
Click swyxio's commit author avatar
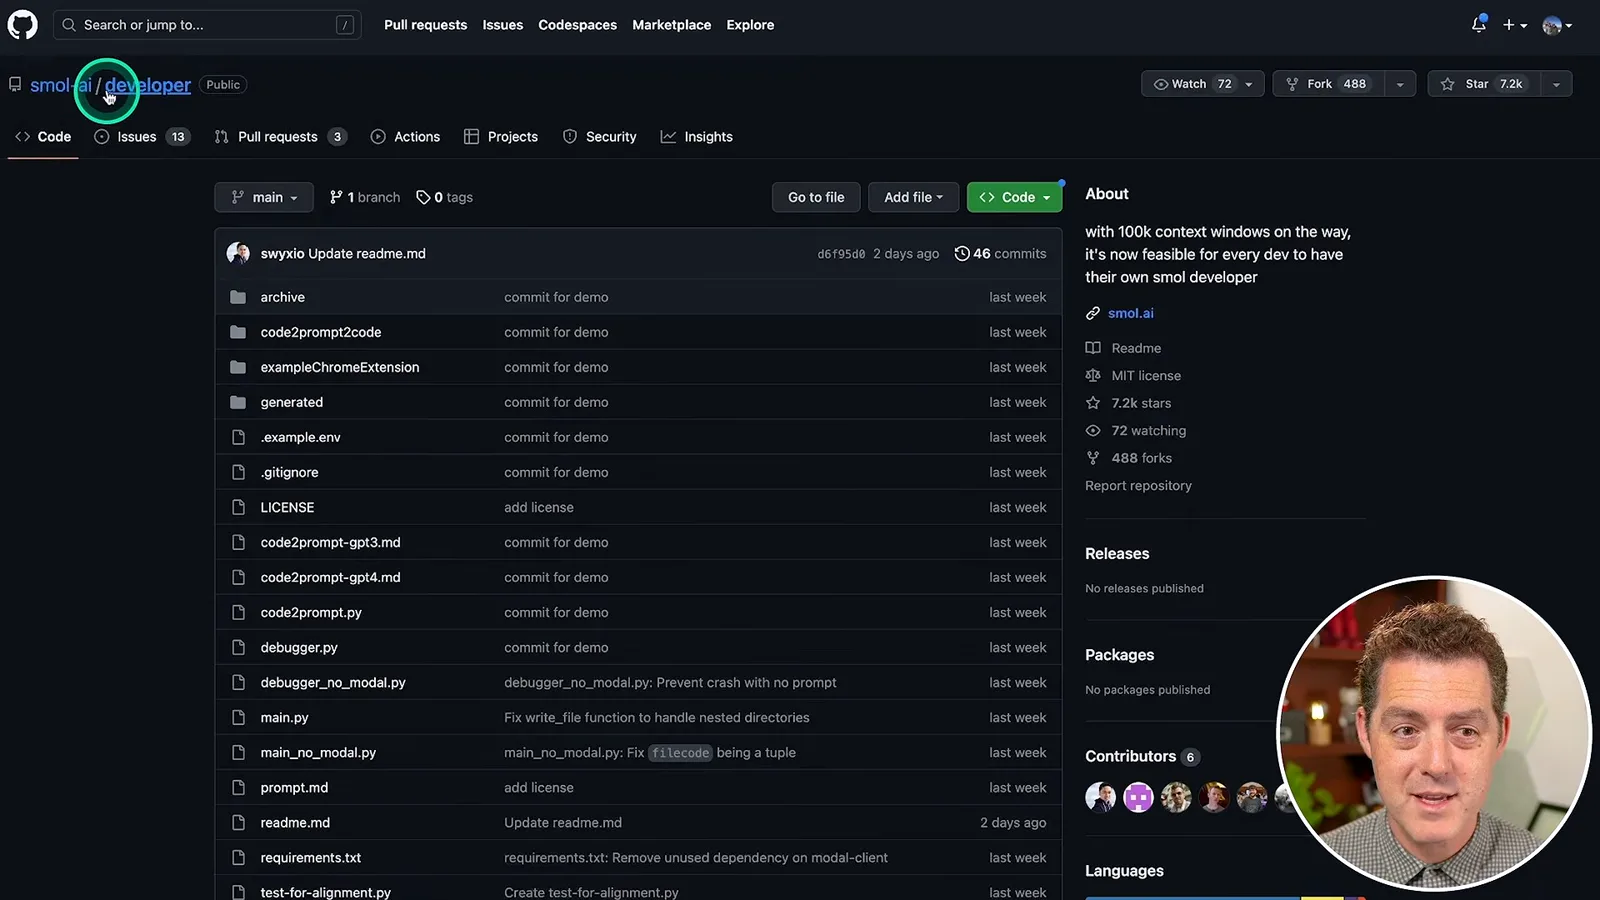[x=238, y=253]
